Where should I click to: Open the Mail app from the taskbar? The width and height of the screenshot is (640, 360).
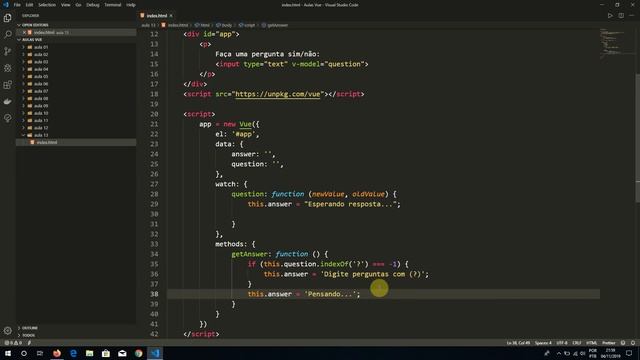tap(122, 353)
